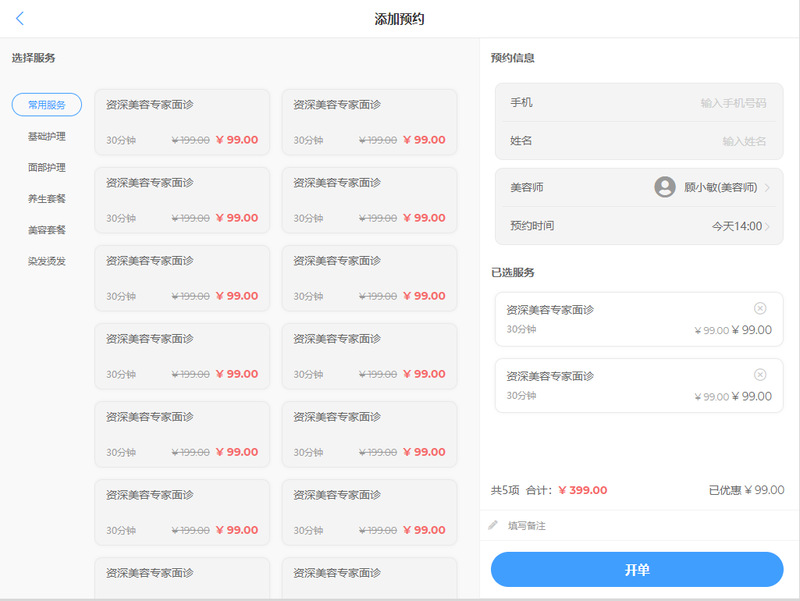Viewport: 800px width, 601px height.
Task: Click the 姓名 name input field
Action: click(x=639, y=141)
